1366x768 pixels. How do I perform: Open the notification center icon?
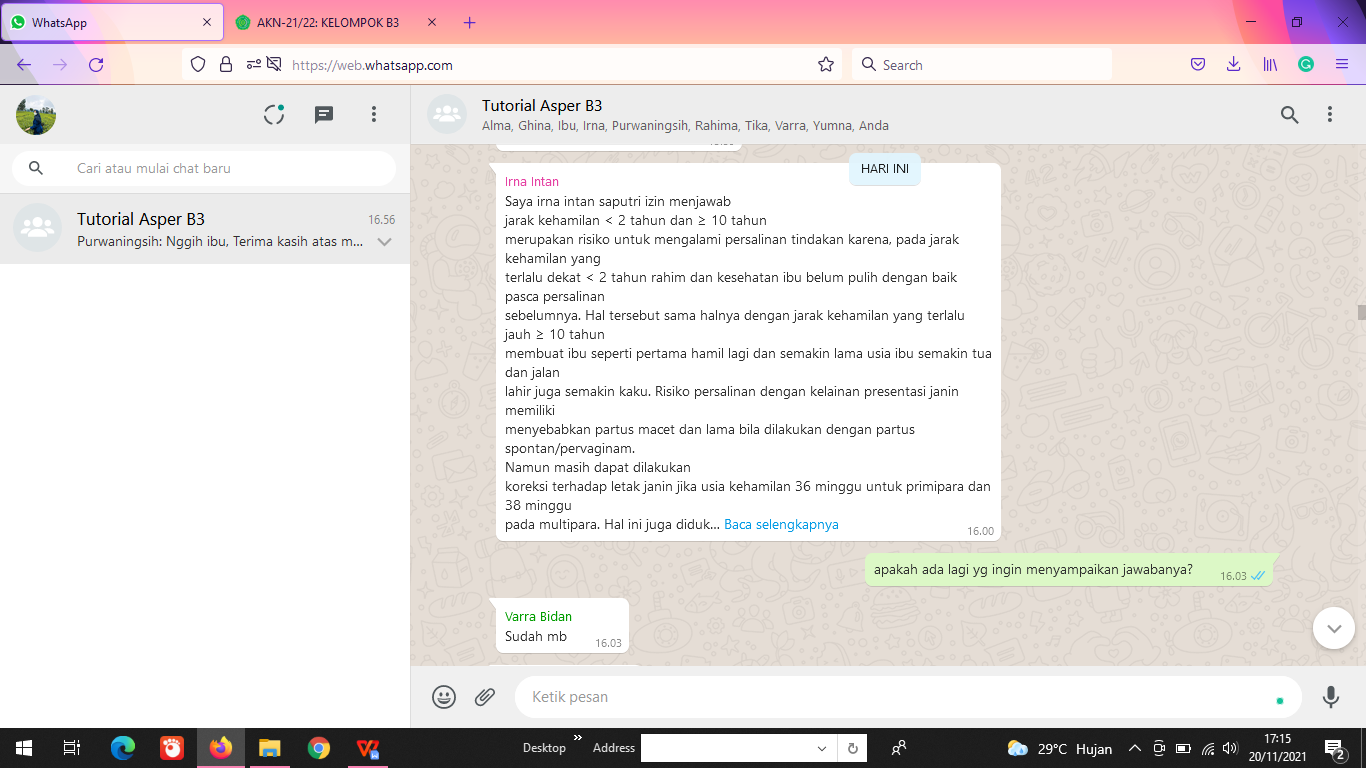(x=1334, y=748)
